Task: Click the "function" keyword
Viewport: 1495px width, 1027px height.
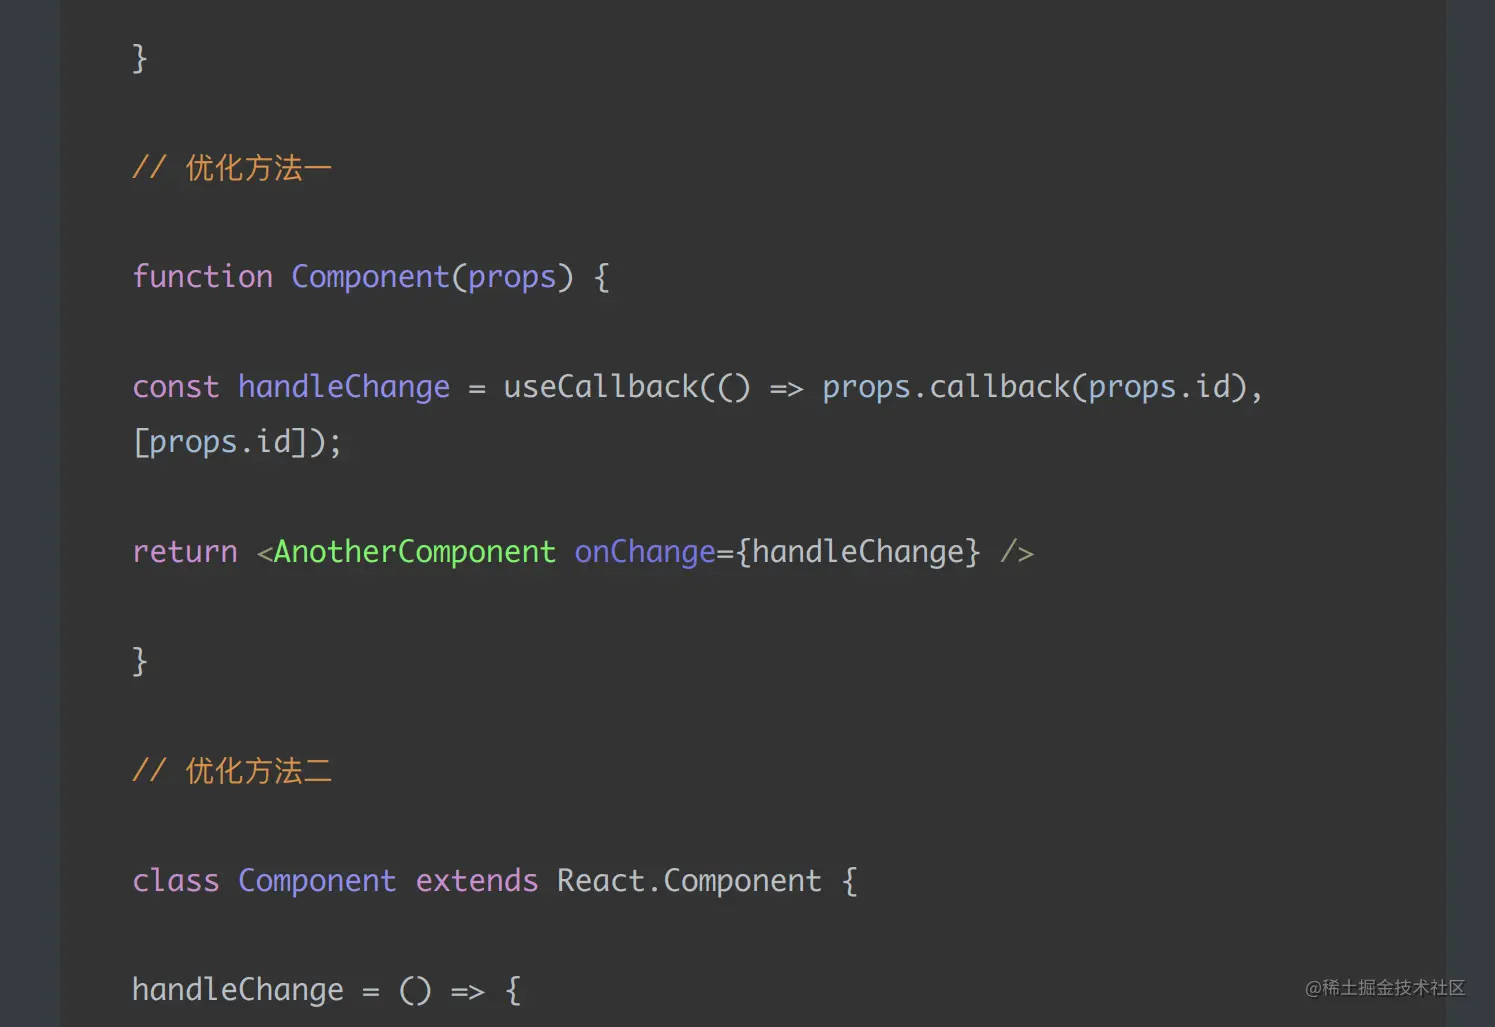Action: 202,277
